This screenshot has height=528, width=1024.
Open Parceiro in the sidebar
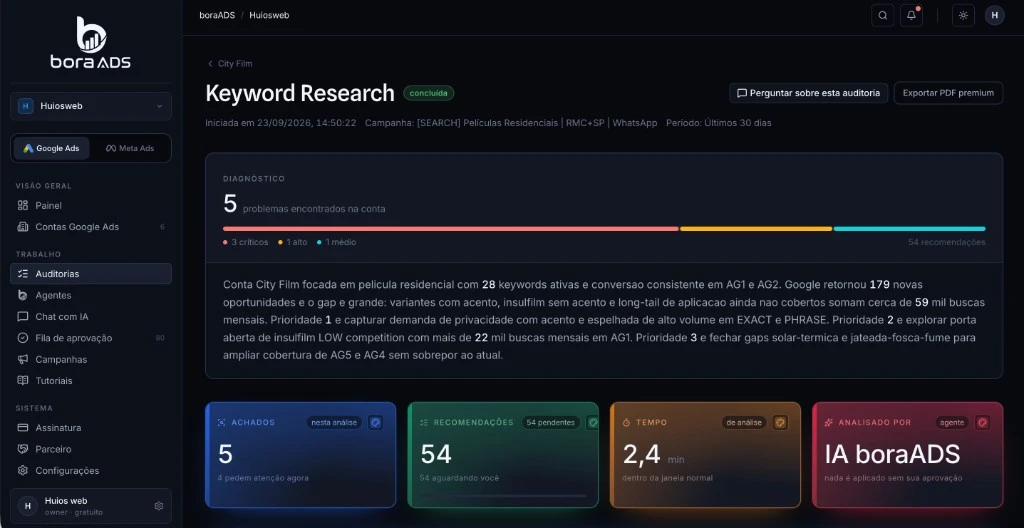(x=91, y=450)
